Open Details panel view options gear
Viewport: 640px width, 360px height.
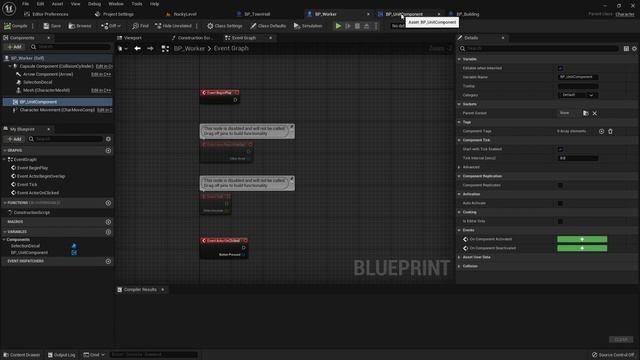point(634,49)
